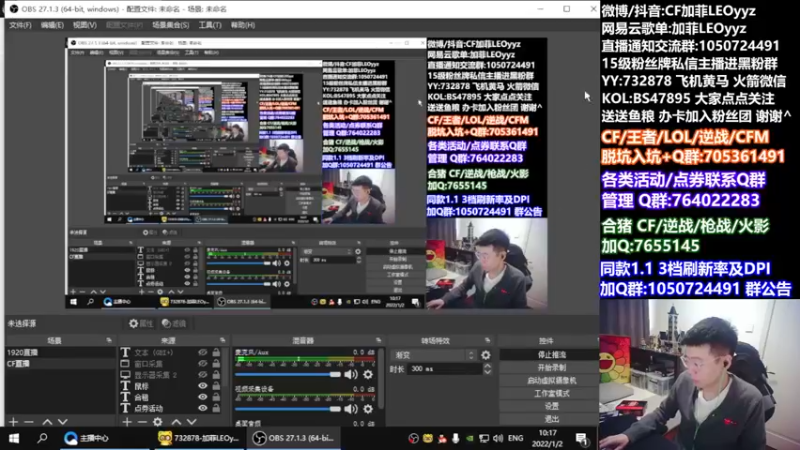Open the 帮助(H) menu
Viewport: 800px width, 450px height.
(x=243, y=25)
